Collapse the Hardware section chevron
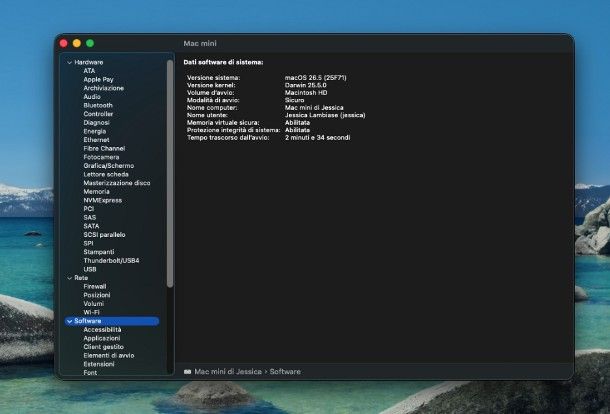Screen dimensions: 610x414 point(70,62)
